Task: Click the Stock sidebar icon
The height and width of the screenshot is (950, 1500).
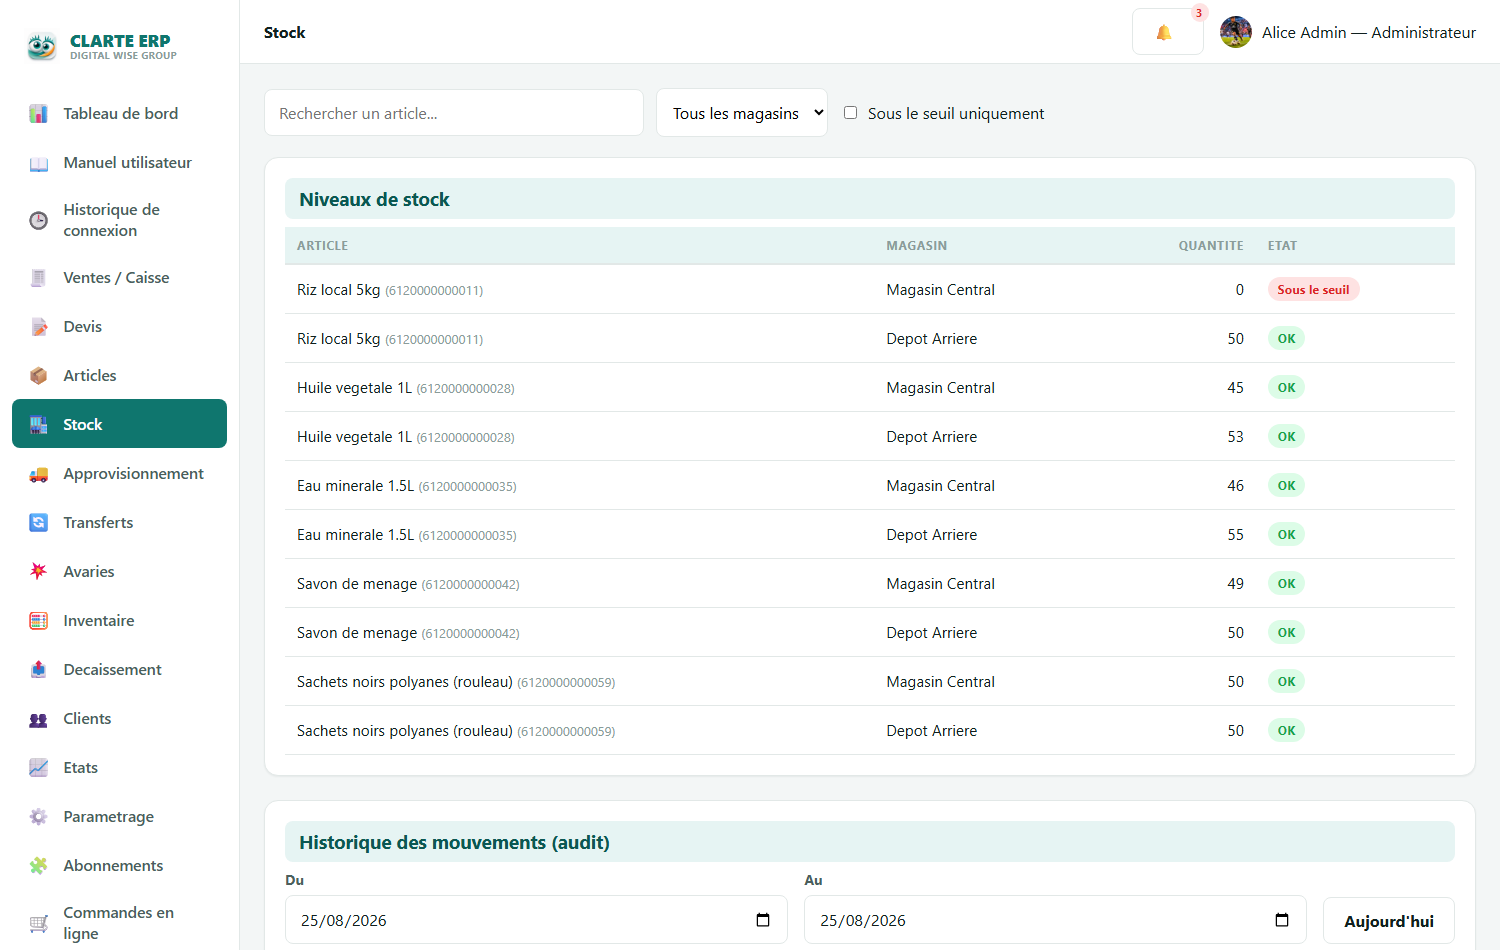Action: pyautogui.click(x=38, y=425)
